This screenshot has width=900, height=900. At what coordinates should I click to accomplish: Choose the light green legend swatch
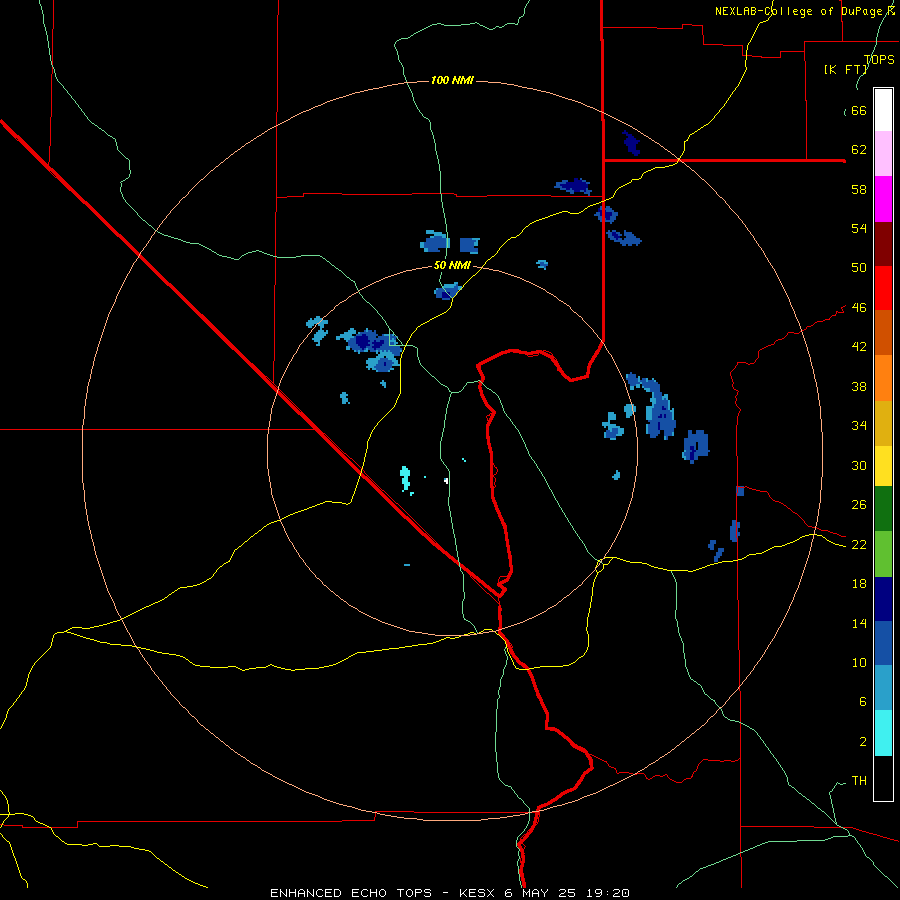pyautogui.click(x=883, y=554)
